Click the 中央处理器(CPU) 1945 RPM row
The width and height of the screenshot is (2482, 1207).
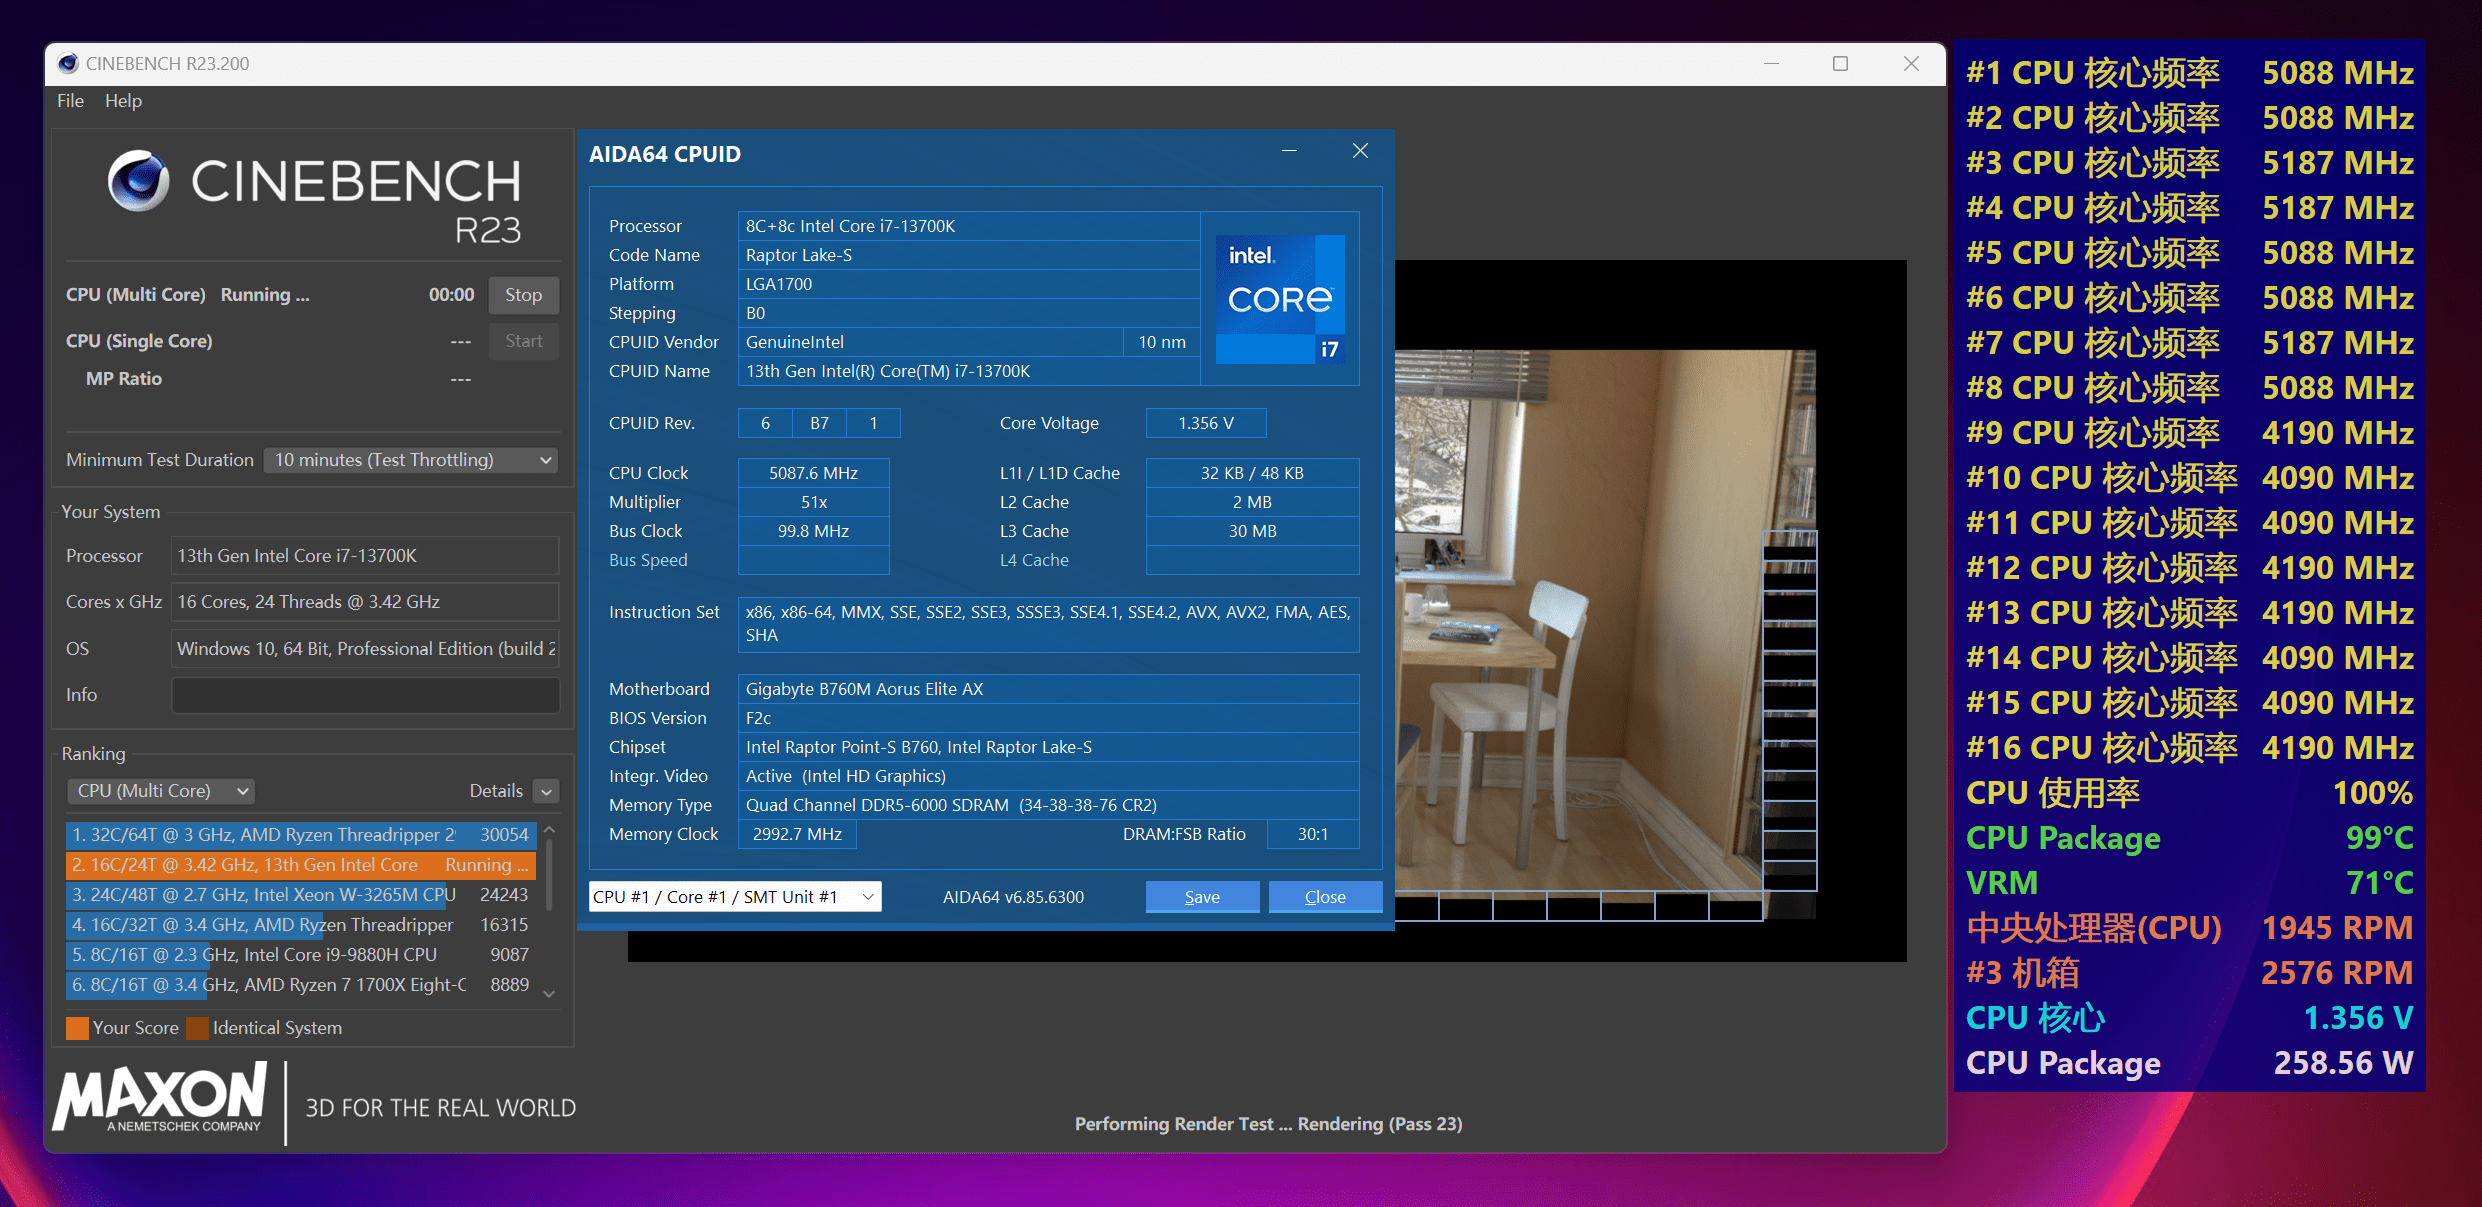tap(2190, 928)
